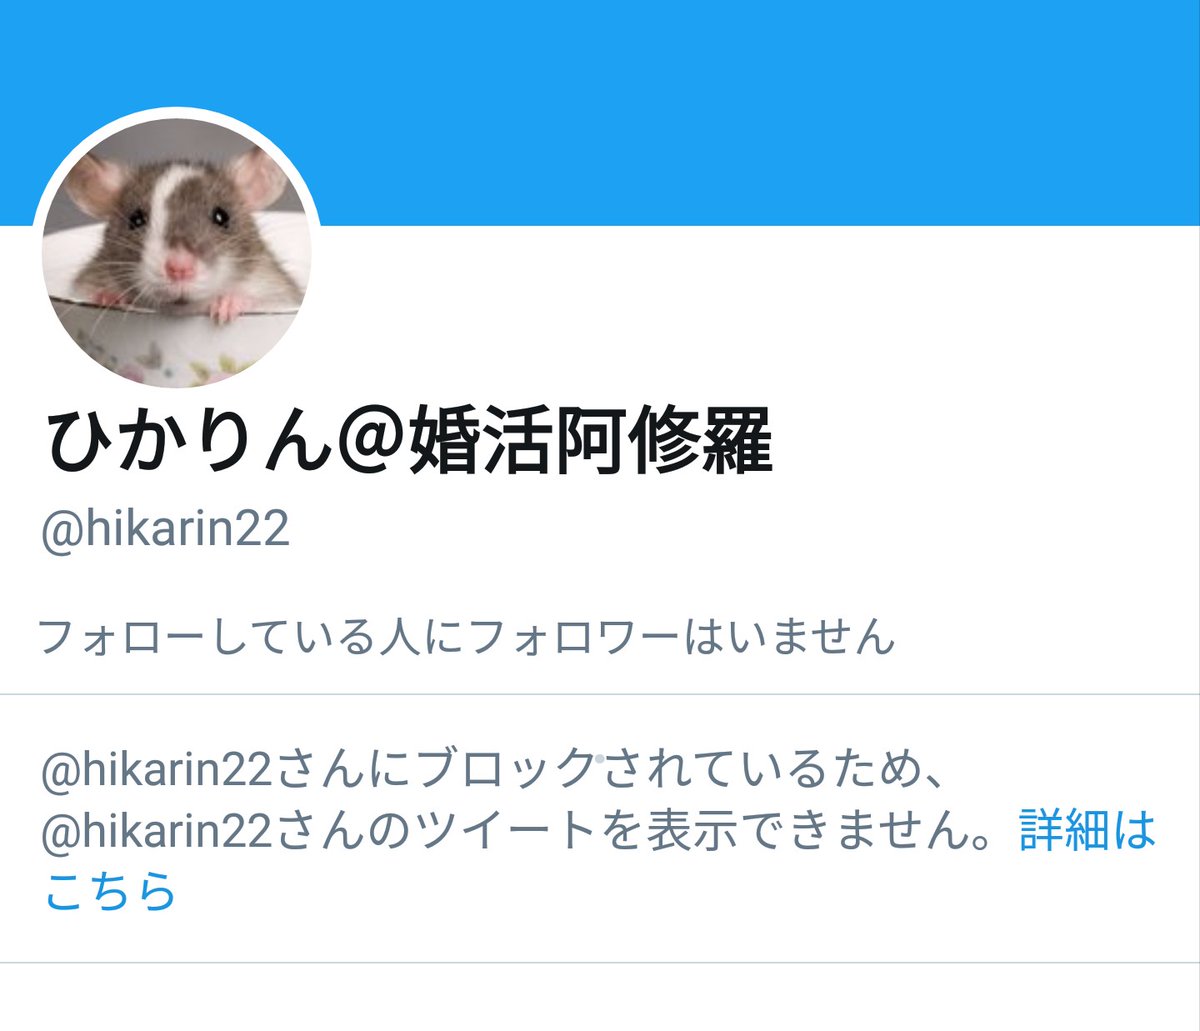Tap the フォローしている人にフォロワーはいません text

[x=466, y=637]
